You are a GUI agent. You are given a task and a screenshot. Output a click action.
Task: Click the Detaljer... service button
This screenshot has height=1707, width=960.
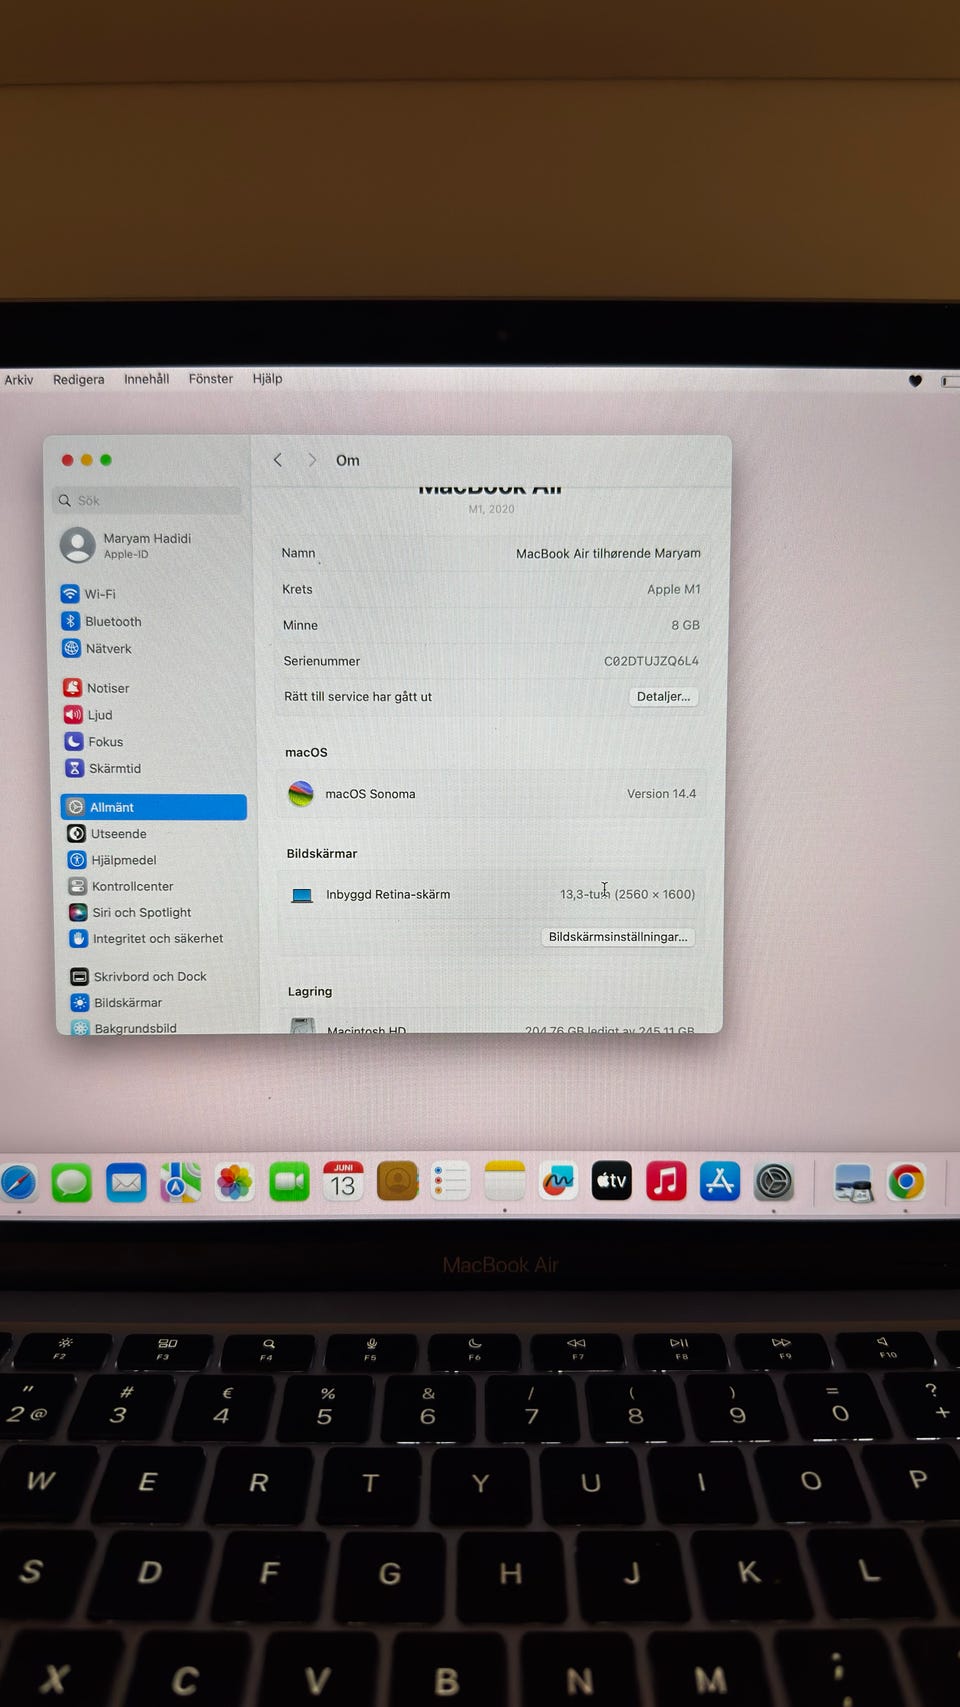(663, 697)
